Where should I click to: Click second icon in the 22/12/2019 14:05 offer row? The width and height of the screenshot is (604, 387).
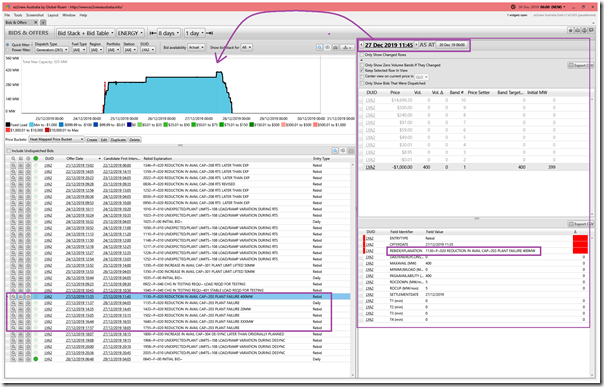(x=21, y=171)
